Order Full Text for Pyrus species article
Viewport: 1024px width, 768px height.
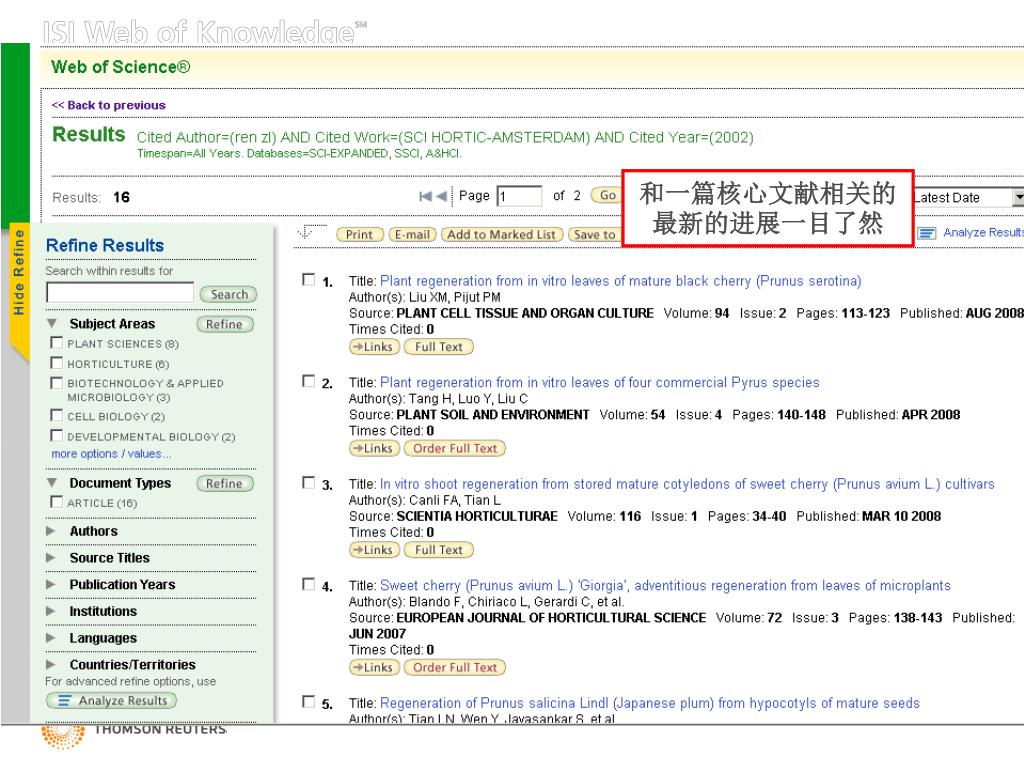coord(455,448)
